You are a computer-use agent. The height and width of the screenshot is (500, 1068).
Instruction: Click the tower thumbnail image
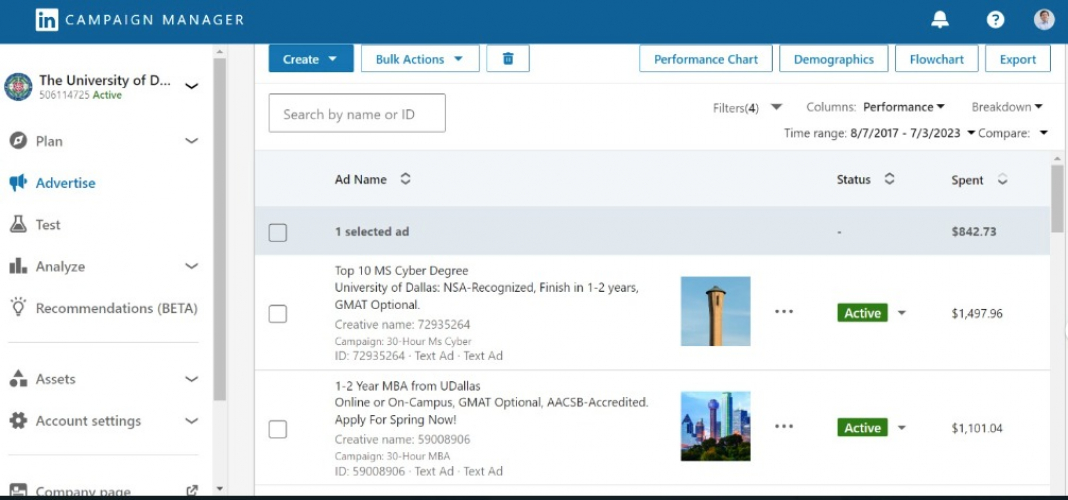(715, 311)
